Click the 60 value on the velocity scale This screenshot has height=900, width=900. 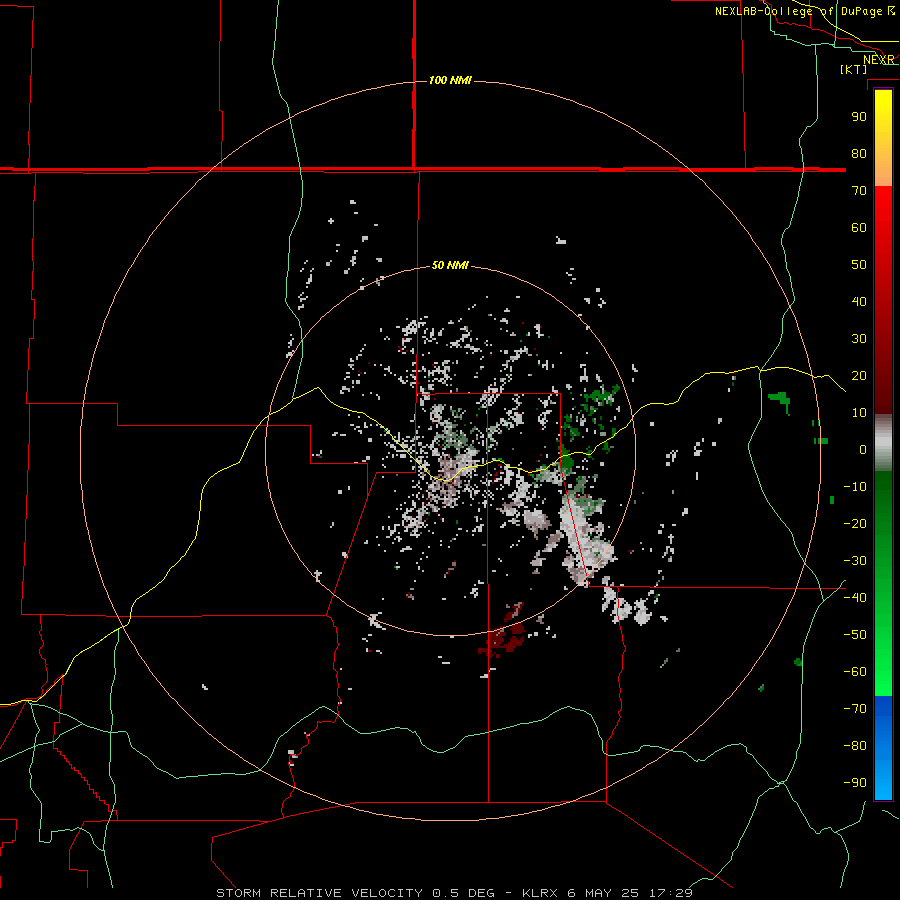[x=859, y=227]
